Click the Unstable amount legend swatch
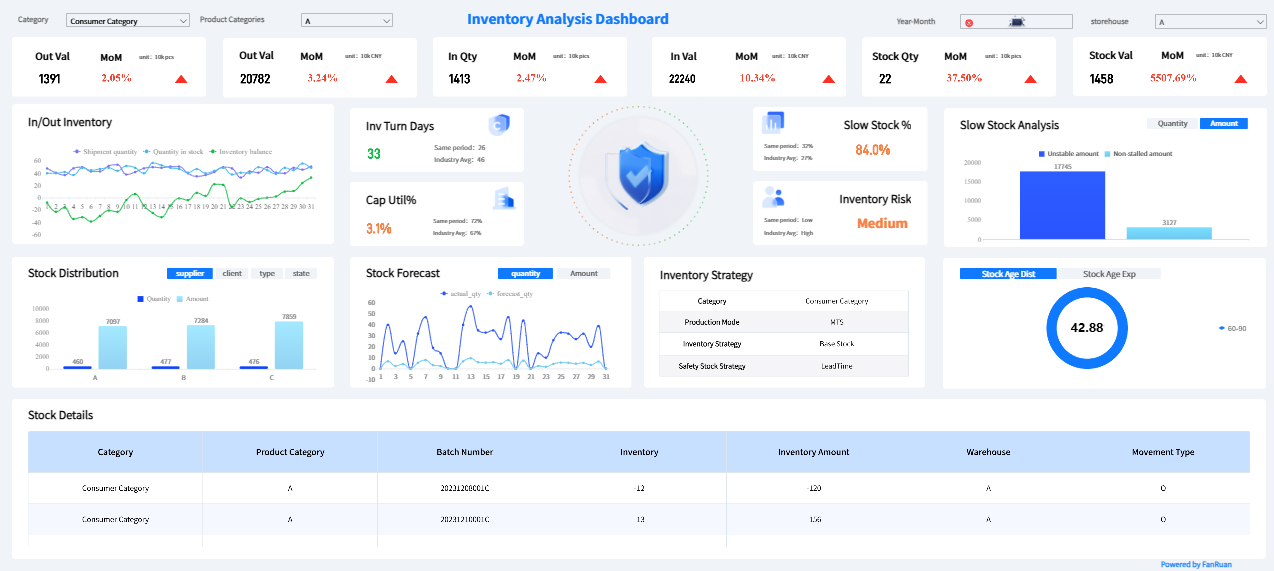Screen dimensions: 1274x571 pos(1041,154)
